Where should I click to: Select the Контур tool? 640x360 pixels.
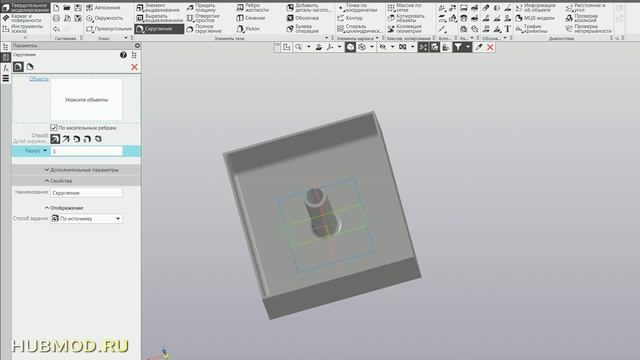click(351, 18)
